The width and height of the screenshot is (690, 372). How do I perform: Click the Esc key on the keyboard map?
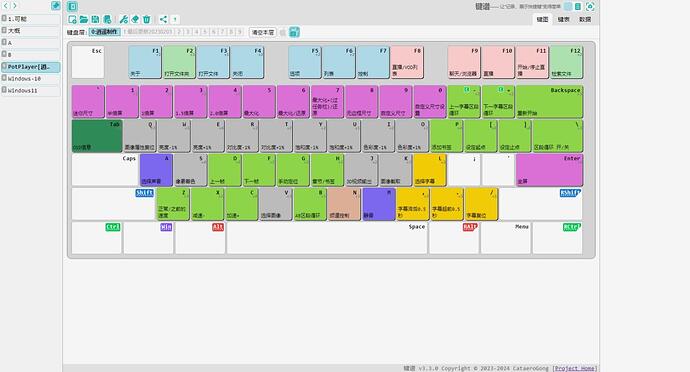(88, 62)
